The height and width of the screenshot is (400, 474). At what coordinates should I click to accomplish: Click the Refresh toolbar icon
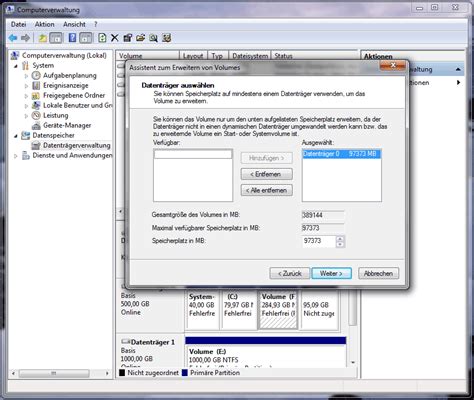[x=102, y=38]
